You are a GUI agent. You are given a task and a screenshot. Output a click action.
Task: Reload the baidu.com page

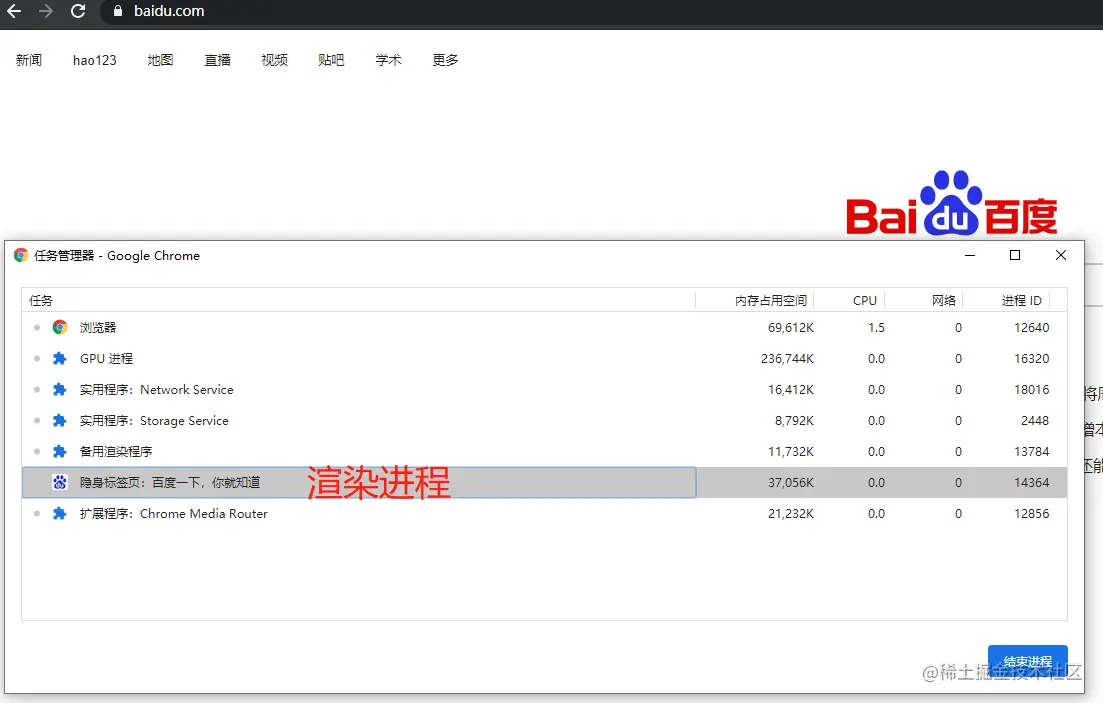click(78, 11)
